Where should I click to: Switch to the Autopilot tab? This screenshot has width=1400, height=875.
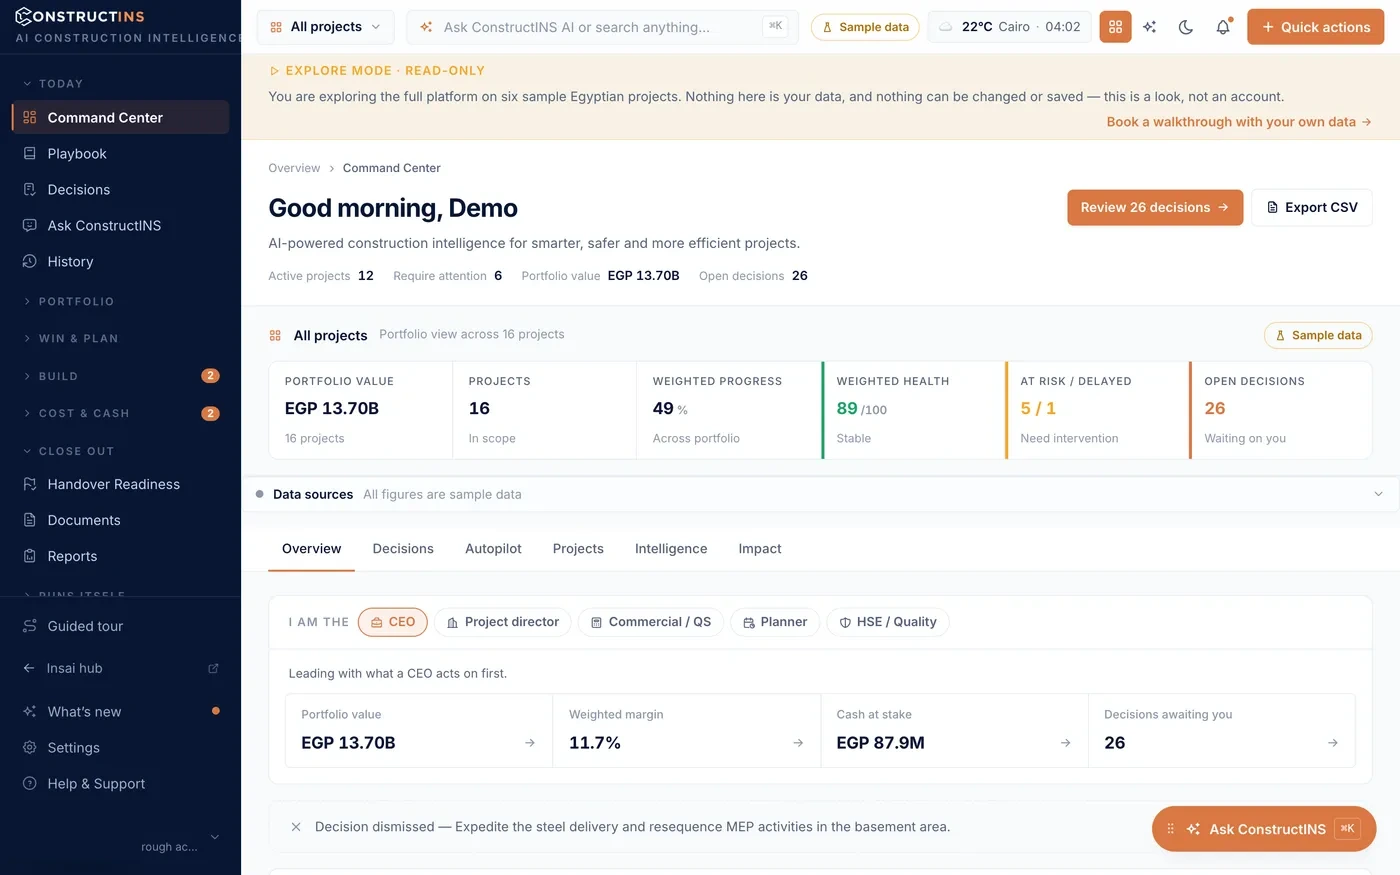pyautogui.click(x=493, y=549)
